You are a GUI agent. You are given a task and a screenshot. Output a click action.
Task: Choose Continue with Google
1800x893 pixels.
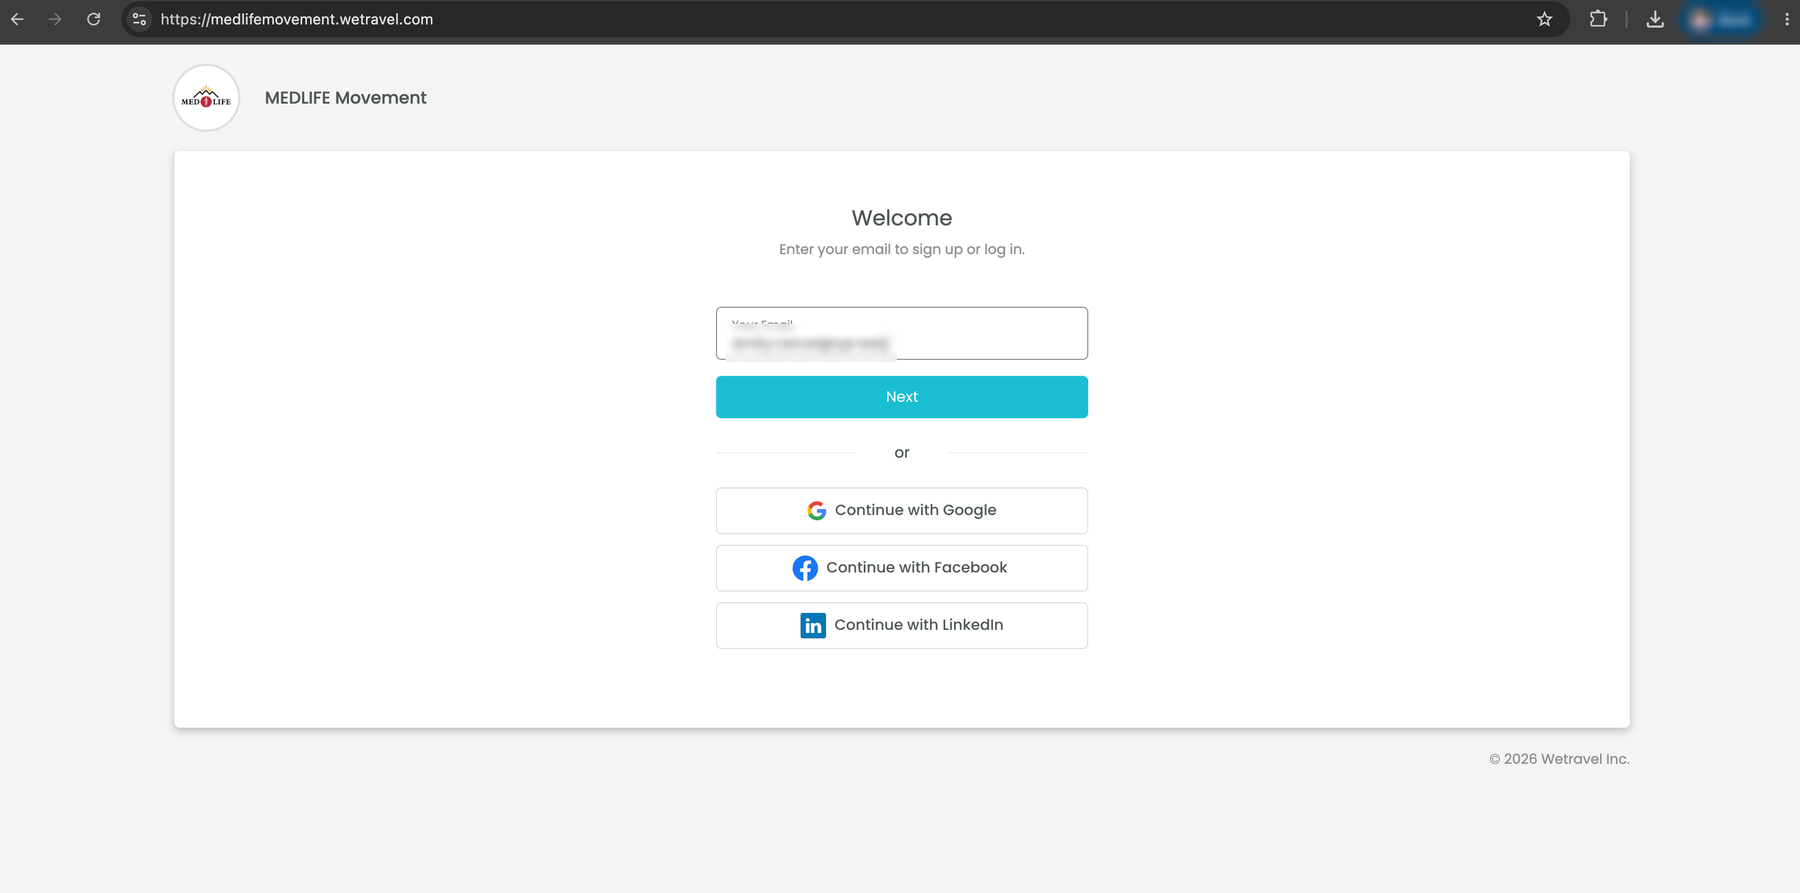click(902, 511)
